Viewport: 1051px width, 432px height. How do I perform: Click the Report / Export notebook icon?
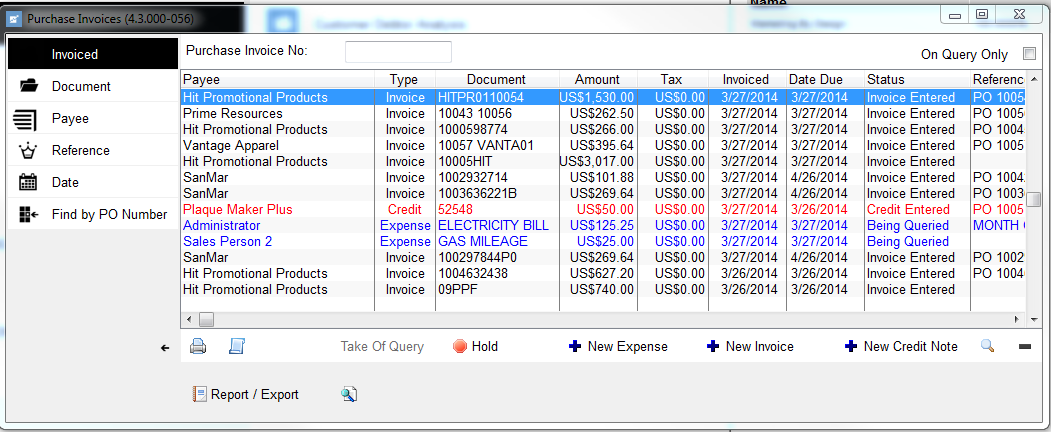coord(199,394)
